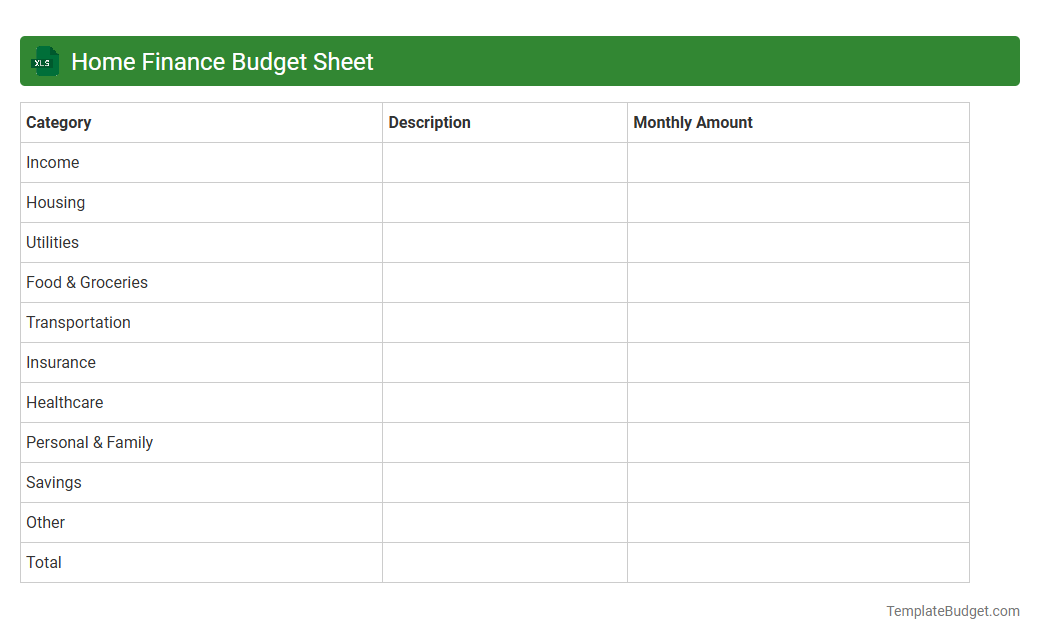Click the Healthcare category cell

pos(64,402)
